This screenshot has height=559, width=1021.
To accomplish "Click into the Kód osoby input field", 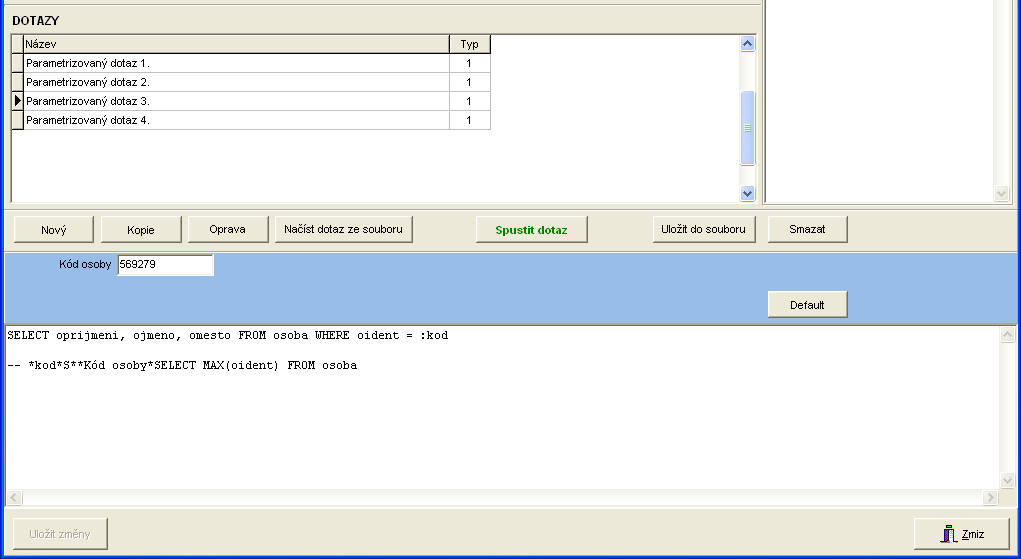I will [x=164, y=265].
